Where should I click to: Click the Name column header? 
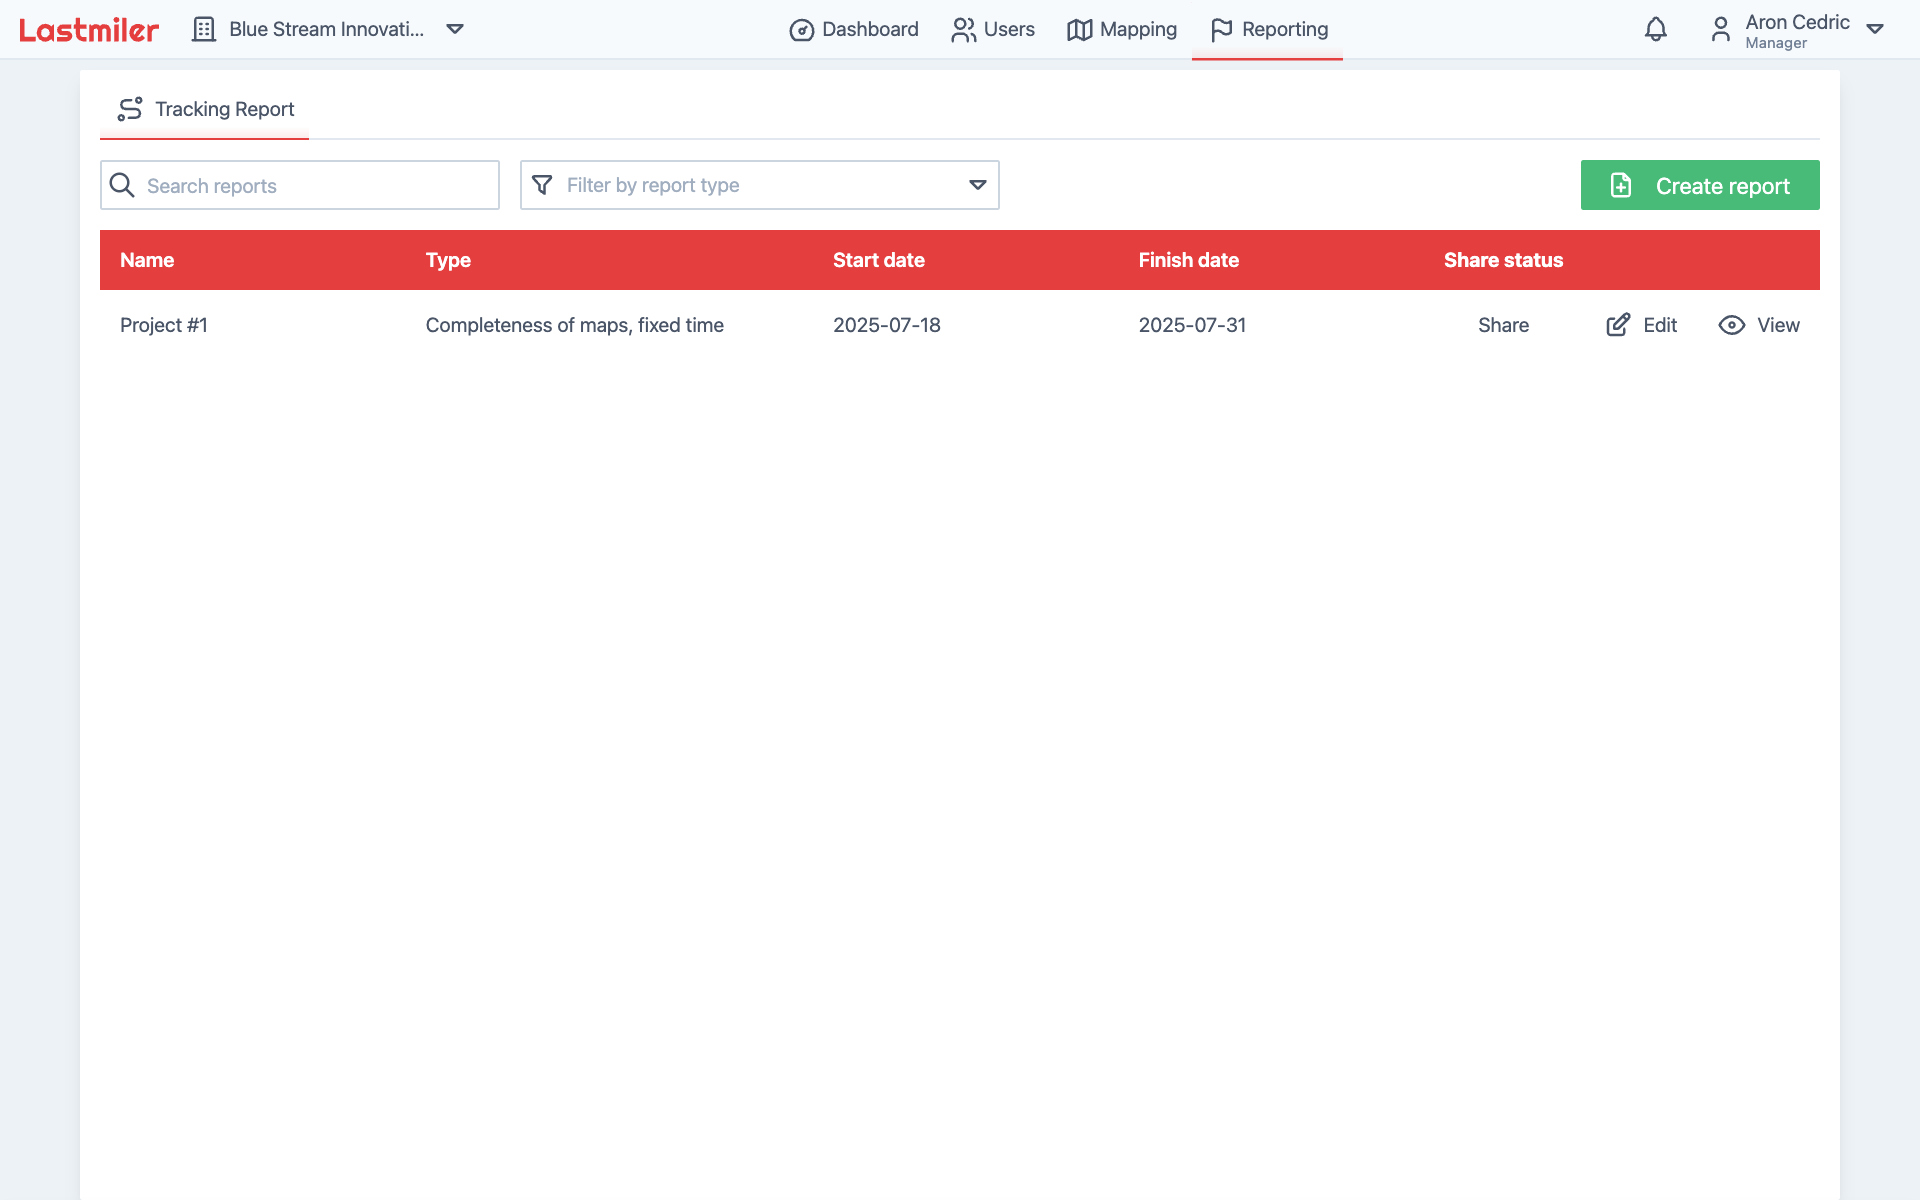pyautogui.click(x=147, y=260)
